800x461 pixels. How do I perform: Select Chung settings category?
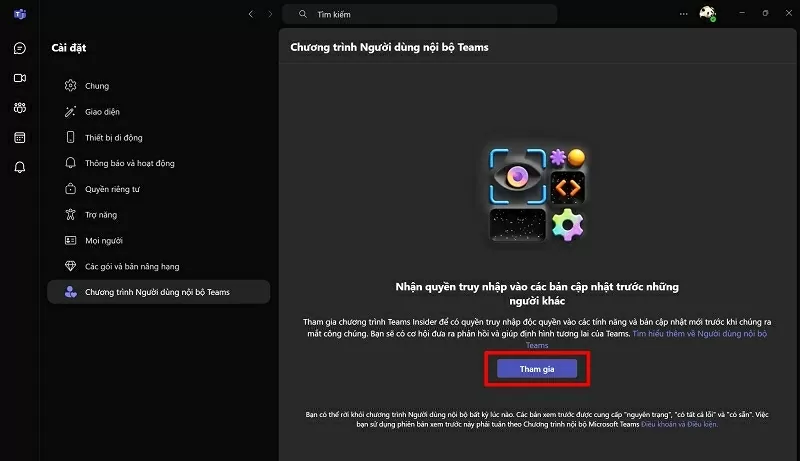tap(159, 86)
